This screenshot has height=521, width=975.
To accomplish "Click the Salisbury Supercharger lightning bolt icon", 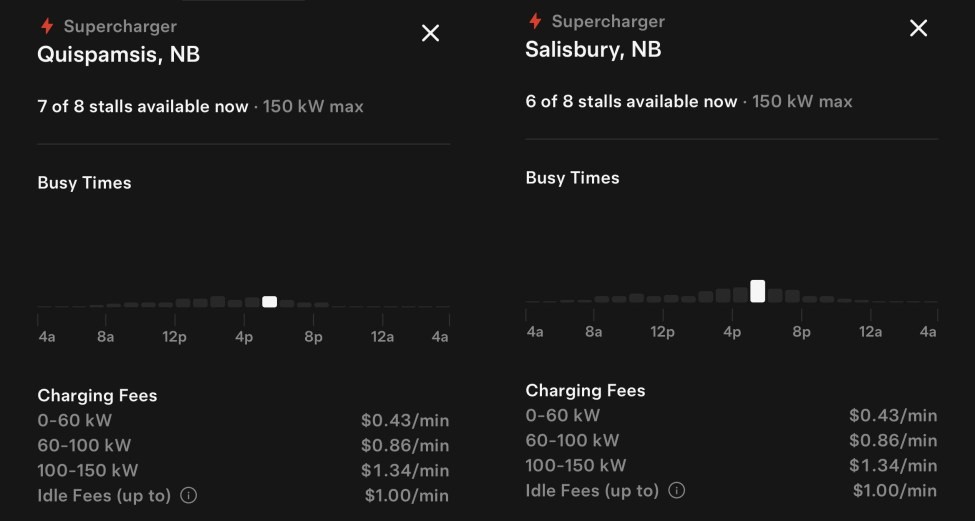I will [535, 21].
